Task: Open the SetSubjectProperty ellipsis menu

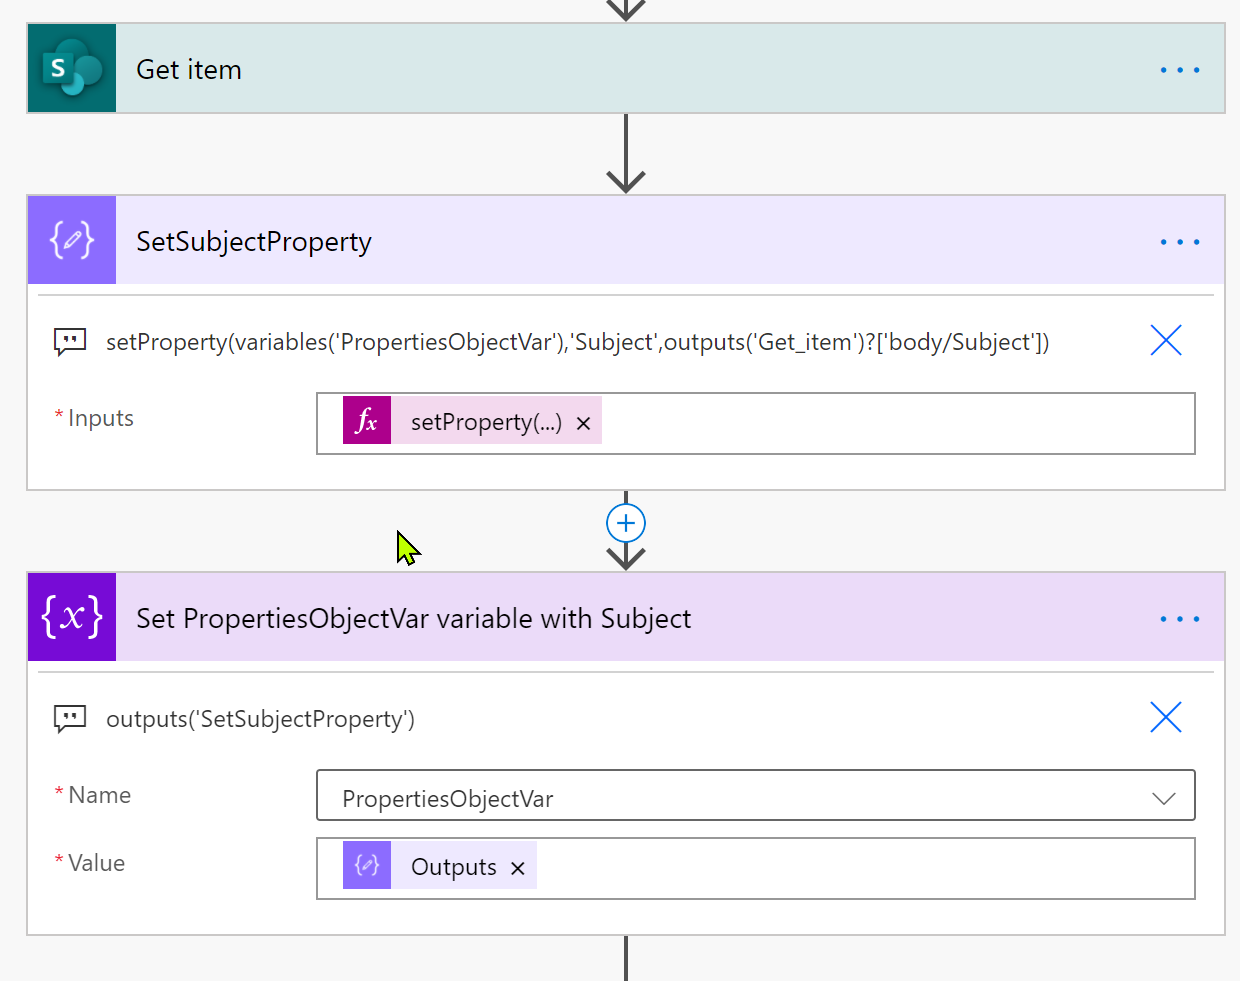Action: (x=1179, y=242)
